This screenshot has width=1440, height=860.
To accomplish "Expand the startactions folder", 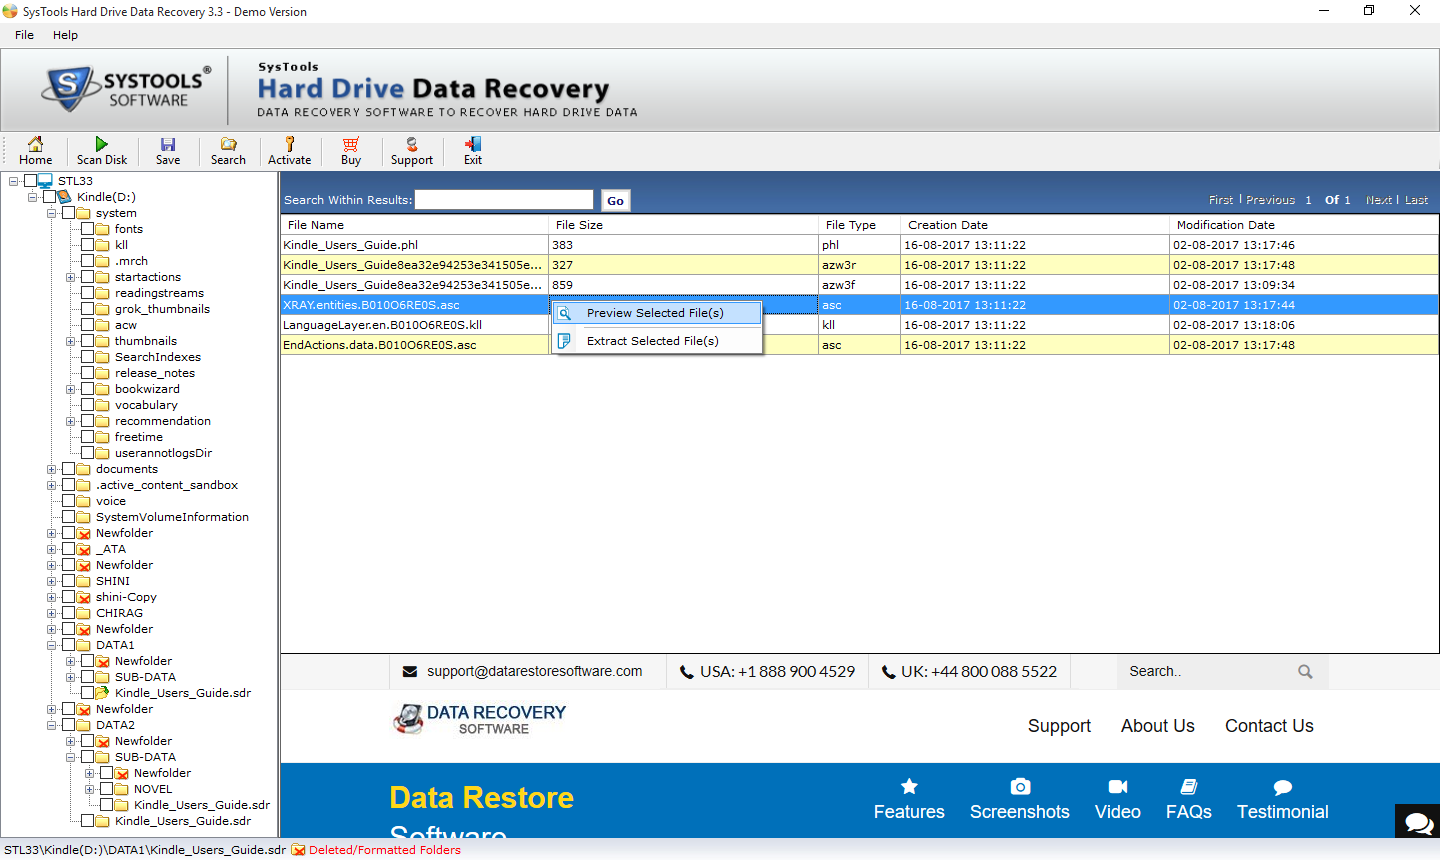I will [71, 277].
